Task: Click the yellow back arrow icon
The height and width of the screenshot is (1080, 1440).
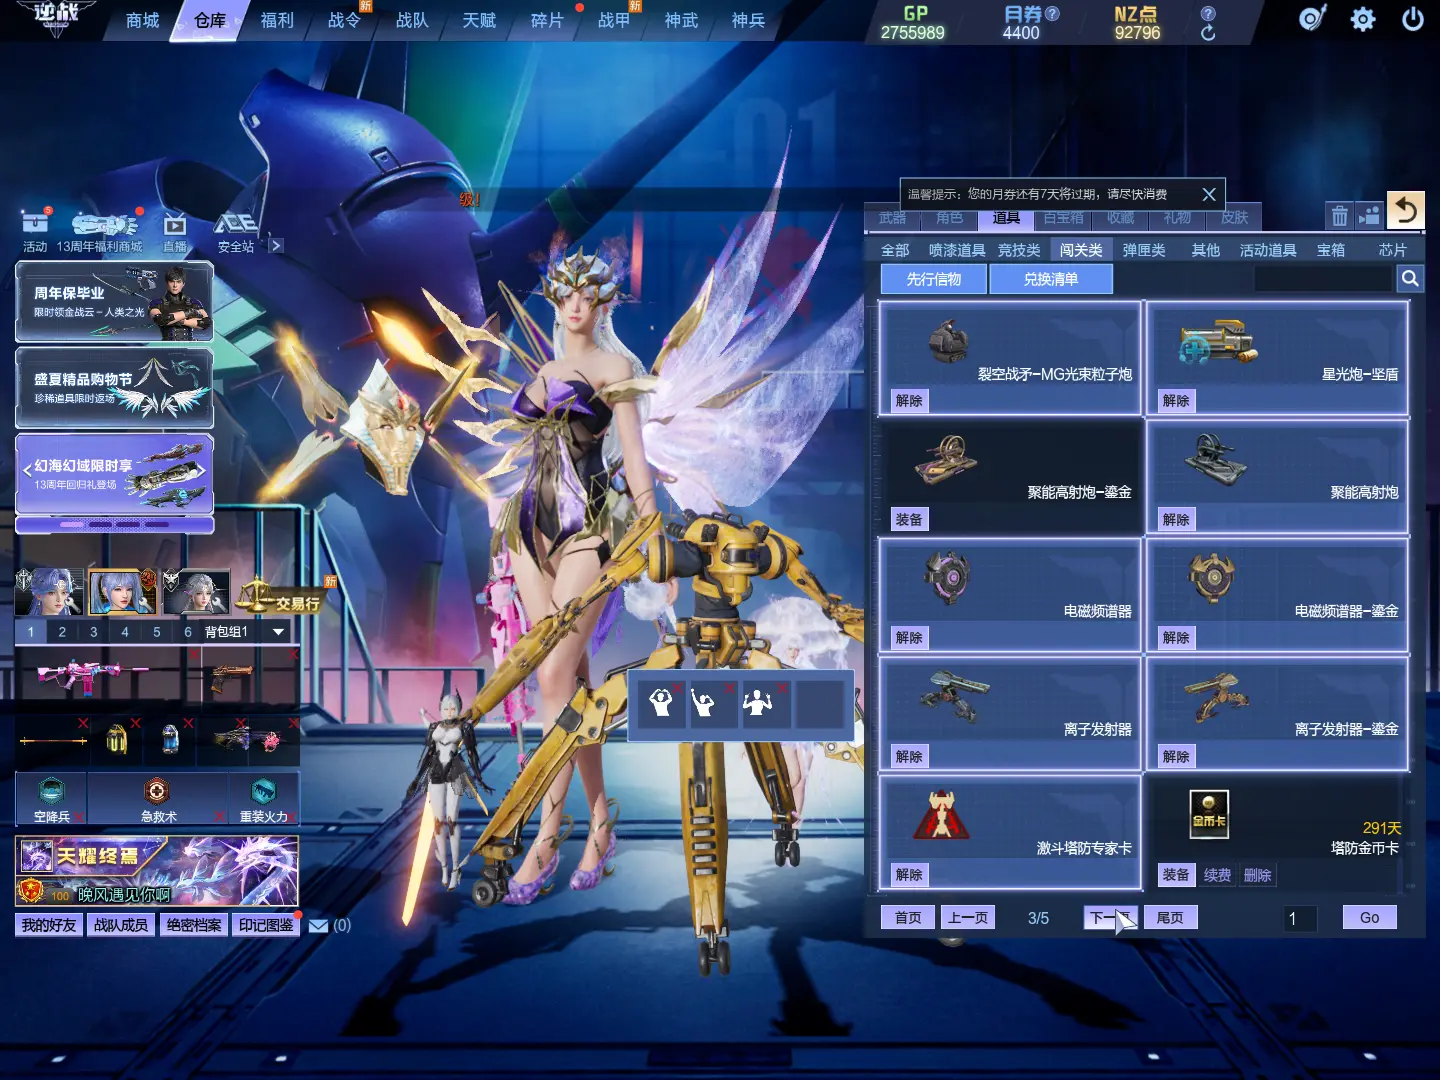Action: click(1406, 210)
